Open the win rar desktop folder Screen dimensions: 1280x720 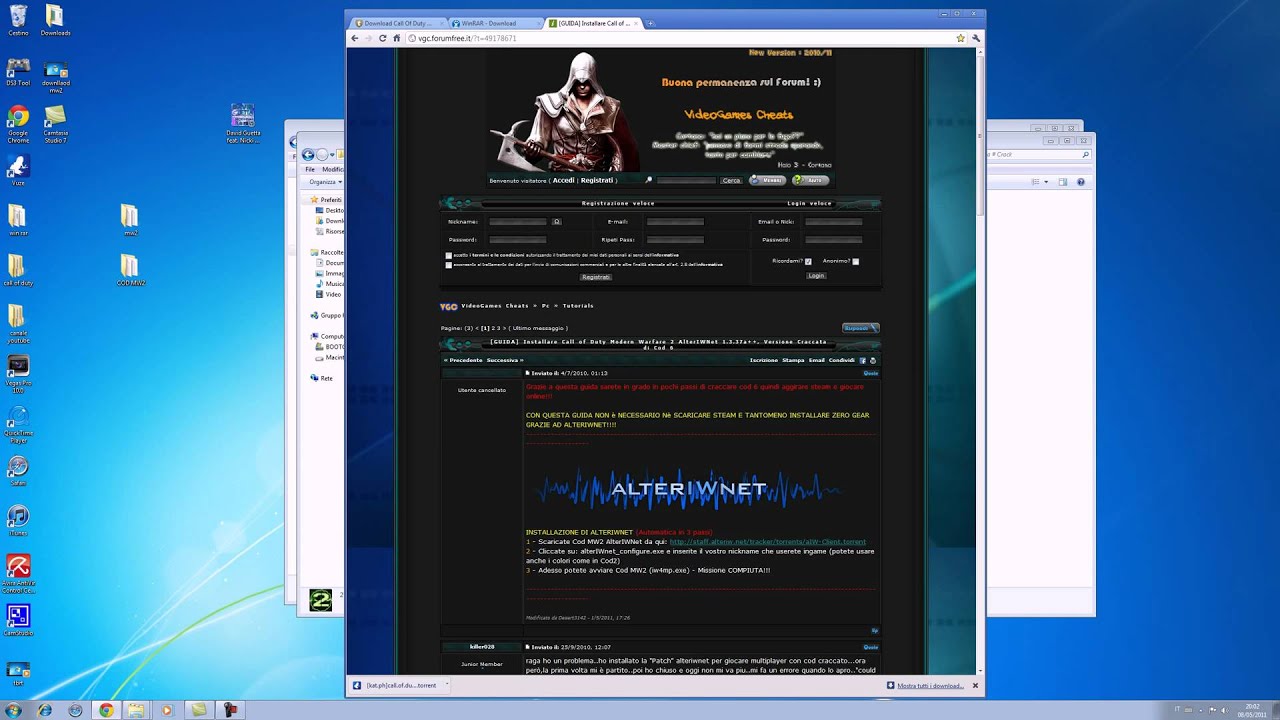[18, 220]
